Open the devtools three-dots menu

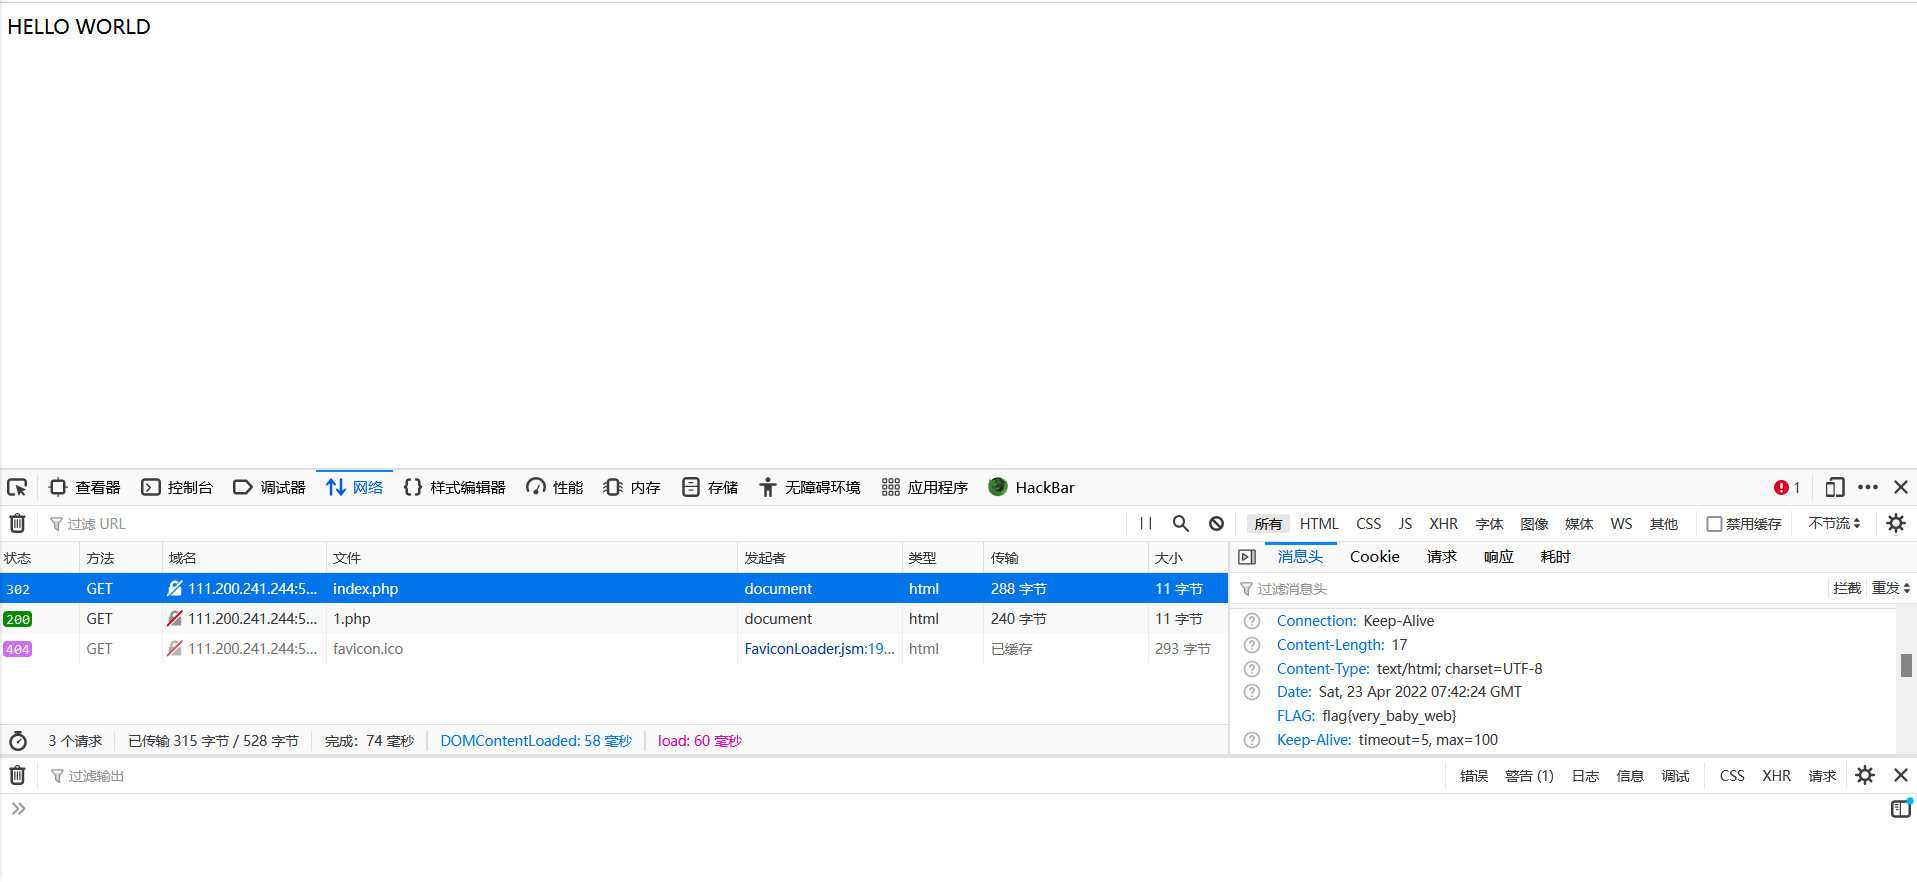pyautogui.click(x=1868, y=487)
